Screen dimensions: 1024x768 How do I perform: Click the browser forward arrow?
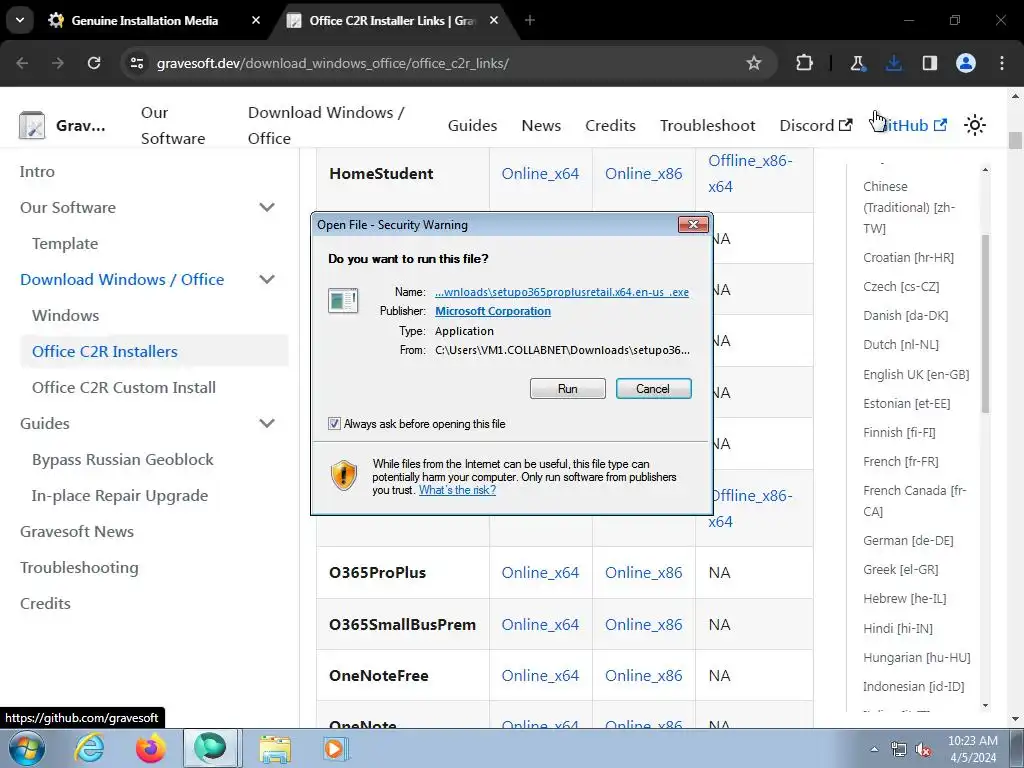click(x=58, y=63)
